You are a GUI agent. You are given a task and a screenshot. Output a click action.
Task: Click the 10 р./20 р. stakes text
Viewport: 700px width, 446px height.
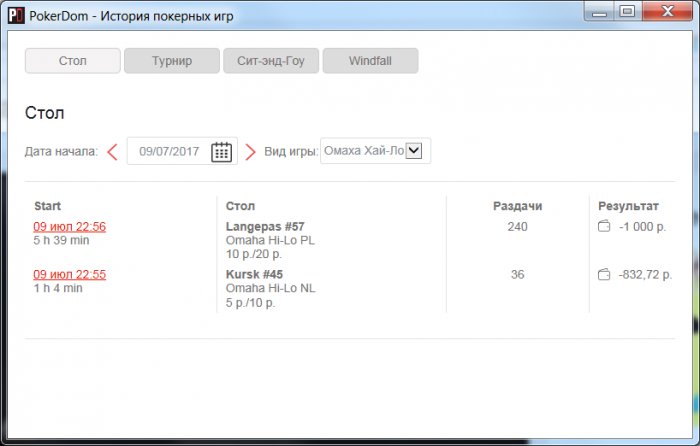tap(254, 254)
